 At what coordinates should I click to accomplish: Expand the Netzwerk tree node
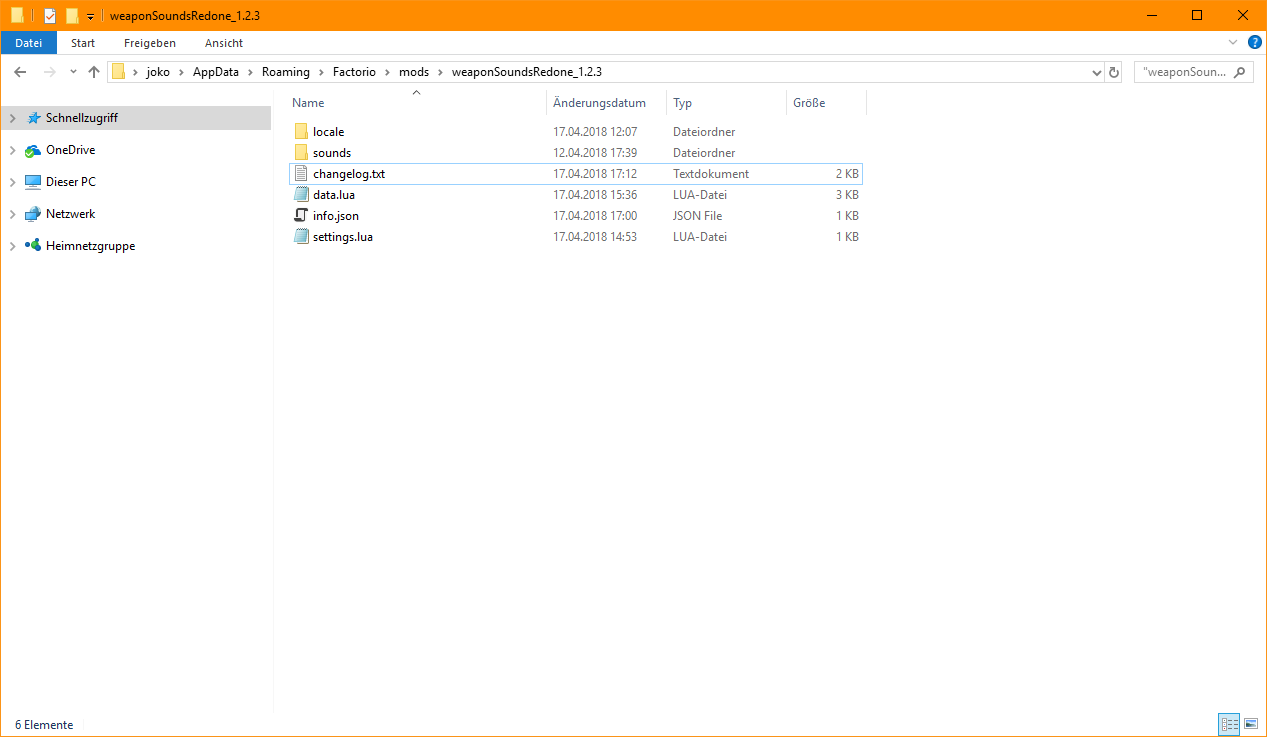(12, 214)
